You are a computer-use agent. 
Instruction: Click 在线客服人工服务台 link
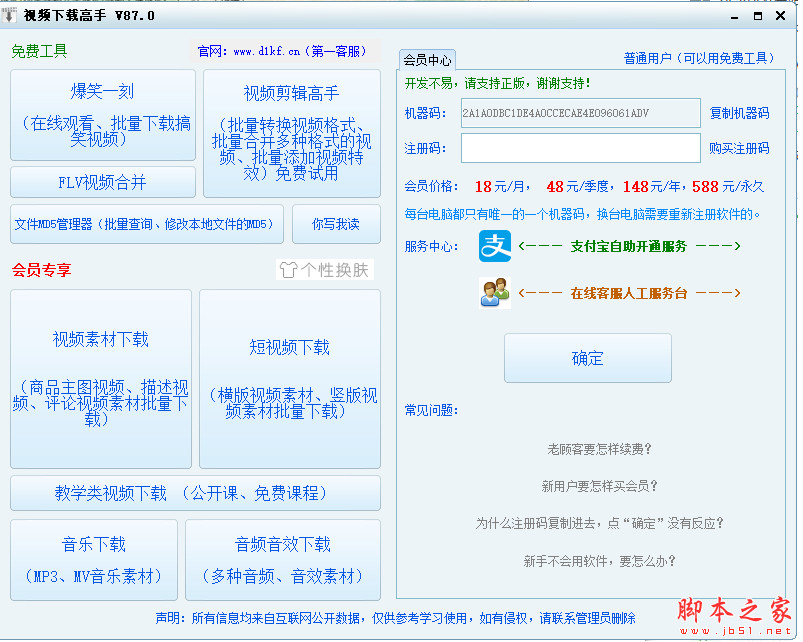[x=629, y=293]
